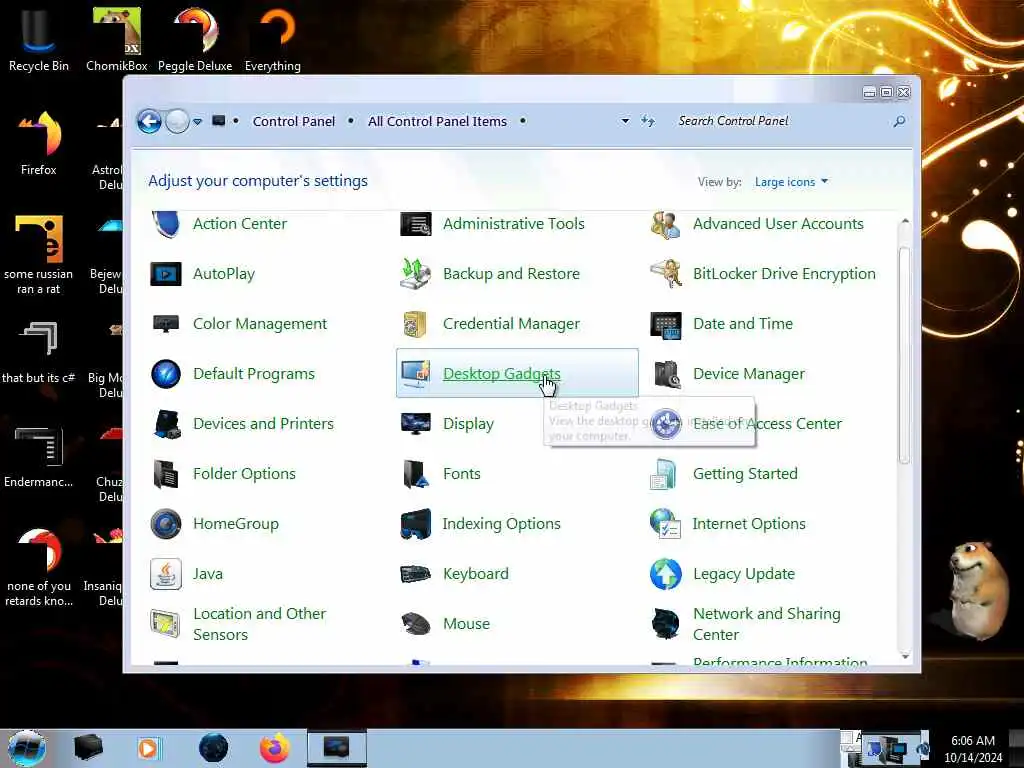Expand the address bar history dropdown arrow
The image size is (1024, 768).
tap(625, 121)
